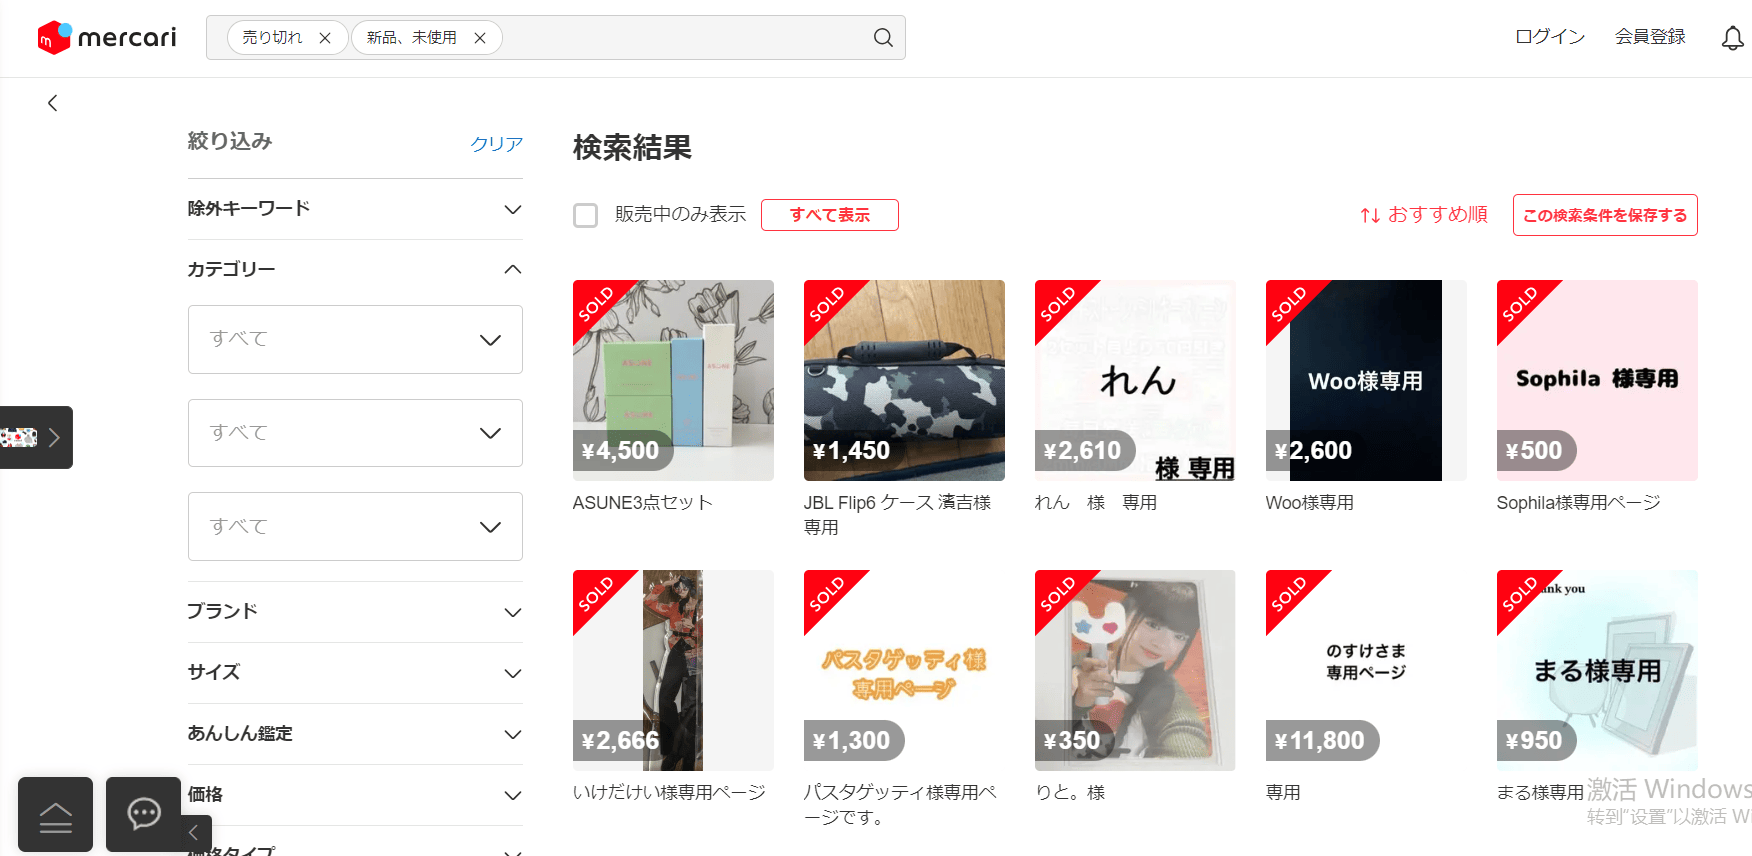Image resolution: width=1752 pixels, height=856 pixels.
Task: Open おすすめ順 sort order options
Action: pos(1424,215)
